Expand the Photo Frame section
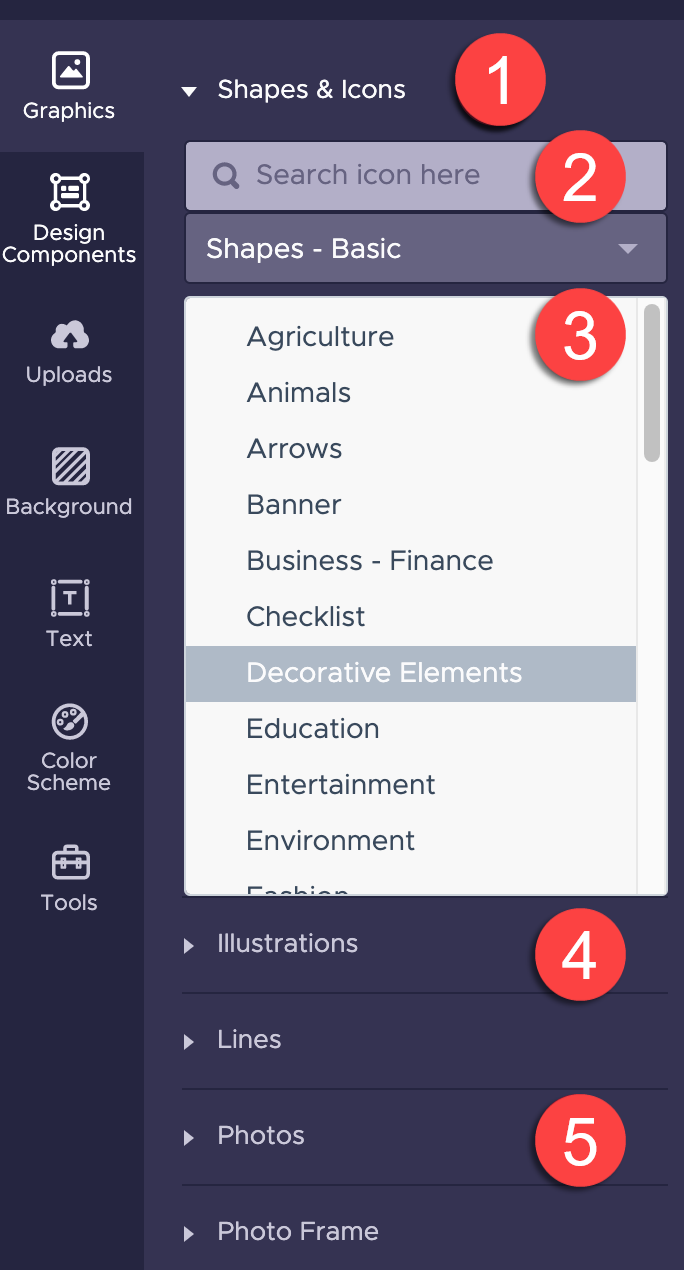This screenshot has height=1270, width=684. [x=296, y=1231]
